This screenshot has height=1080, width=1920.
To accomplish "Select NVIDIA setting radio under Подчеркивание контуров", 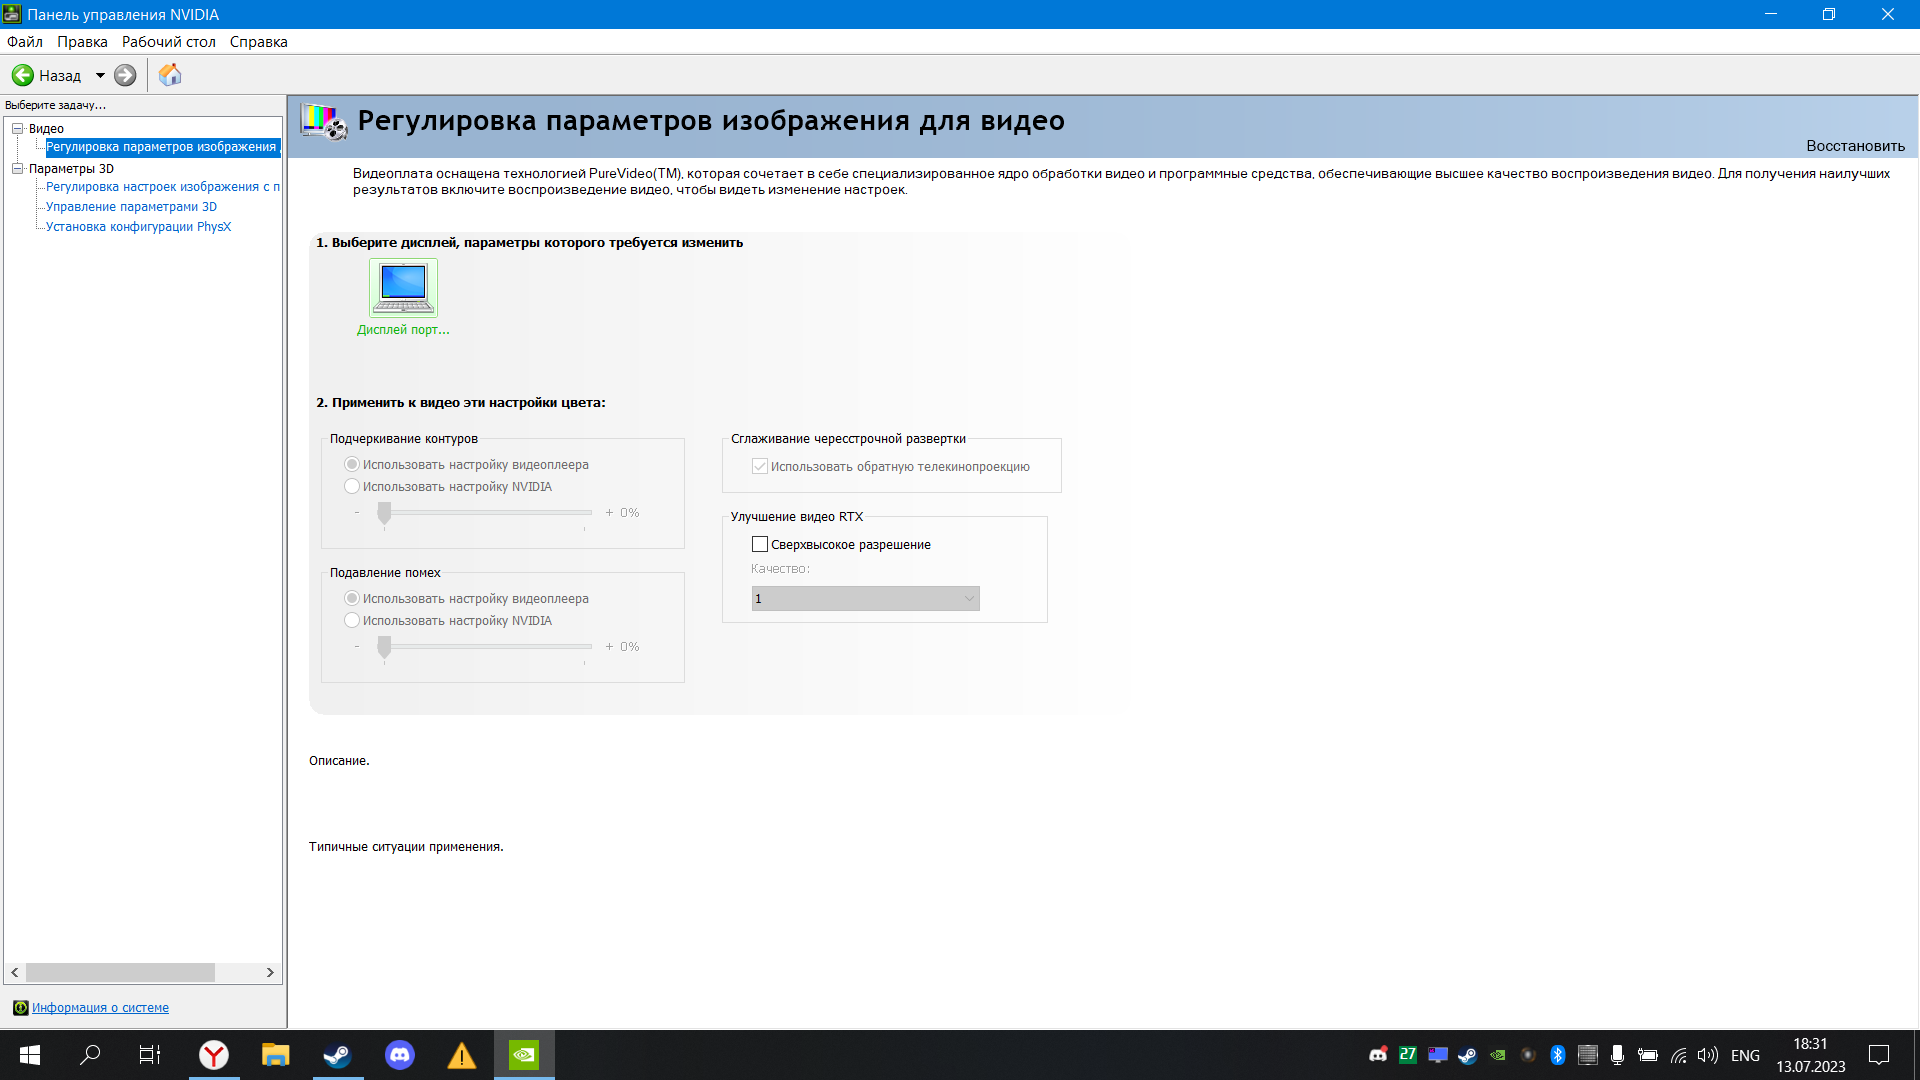I will [352, 487].
